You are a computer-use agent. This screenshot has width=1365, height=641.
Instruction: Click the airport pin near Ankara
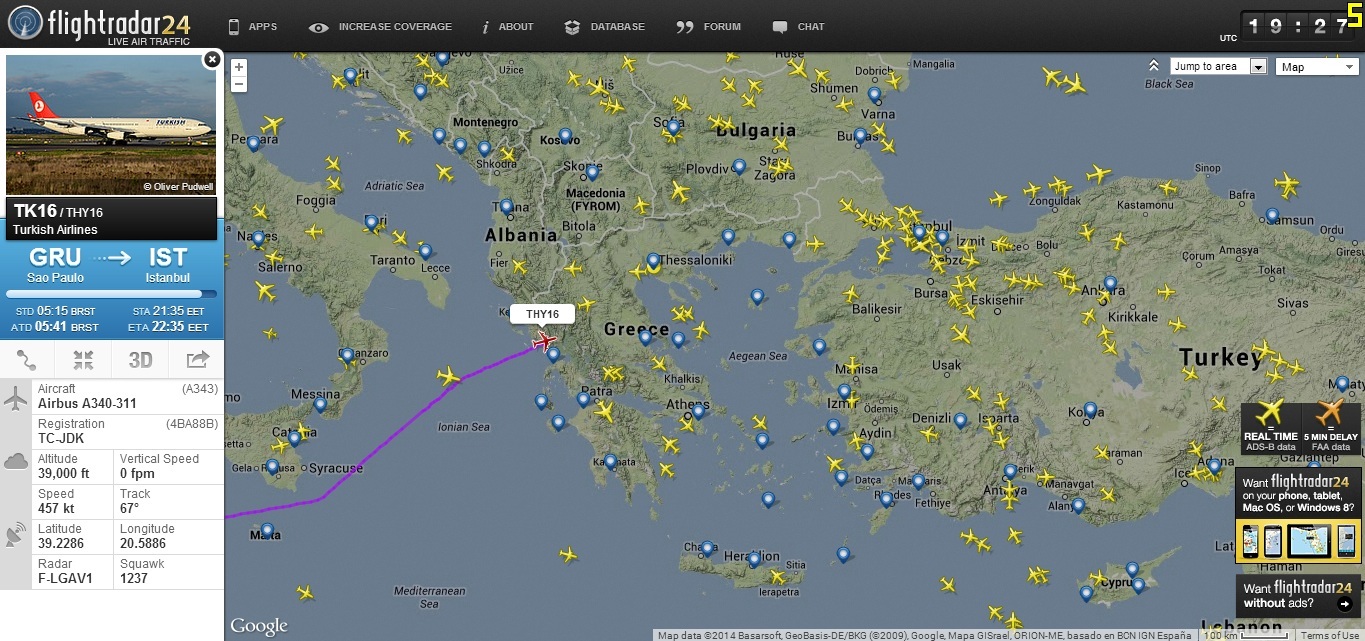pos(1110,284)
